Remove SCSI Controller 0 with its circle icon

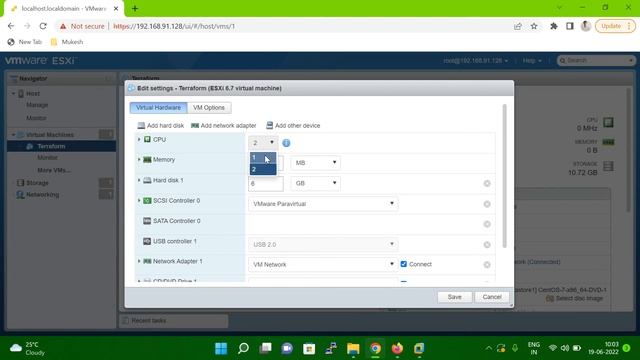click(487, 204)
